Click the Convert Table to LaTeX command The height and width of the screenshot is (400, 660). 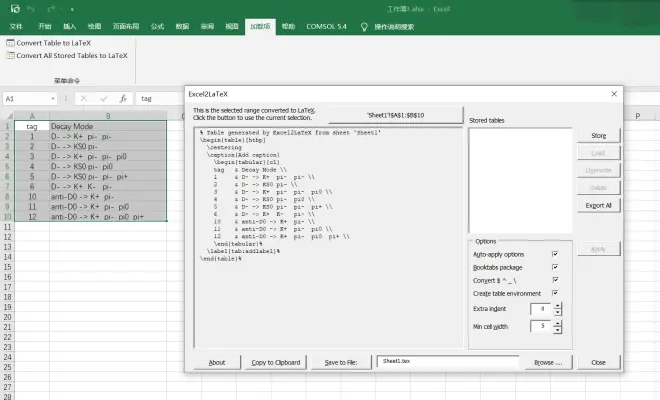point(49,43)
